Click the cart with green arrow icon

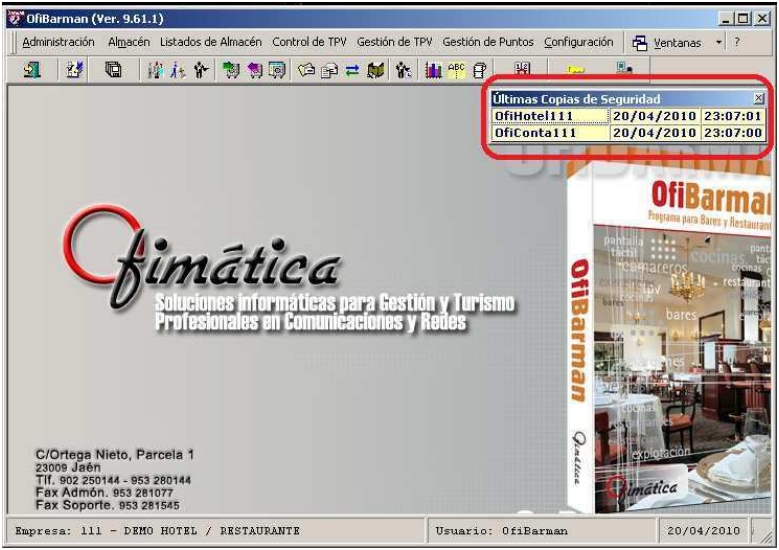(x=231, y=71)
